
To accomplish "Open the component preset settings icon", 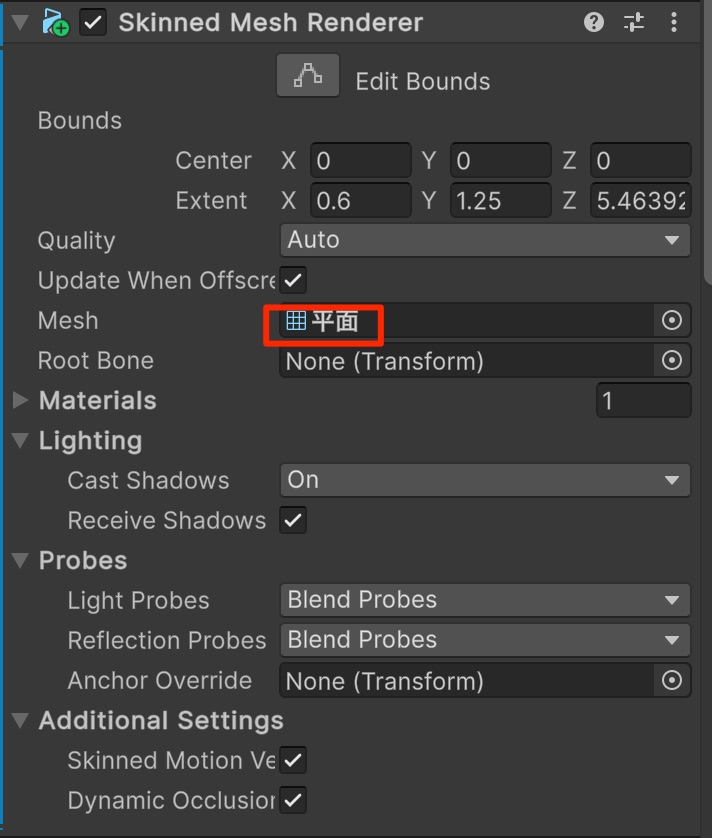I will 634,22.
